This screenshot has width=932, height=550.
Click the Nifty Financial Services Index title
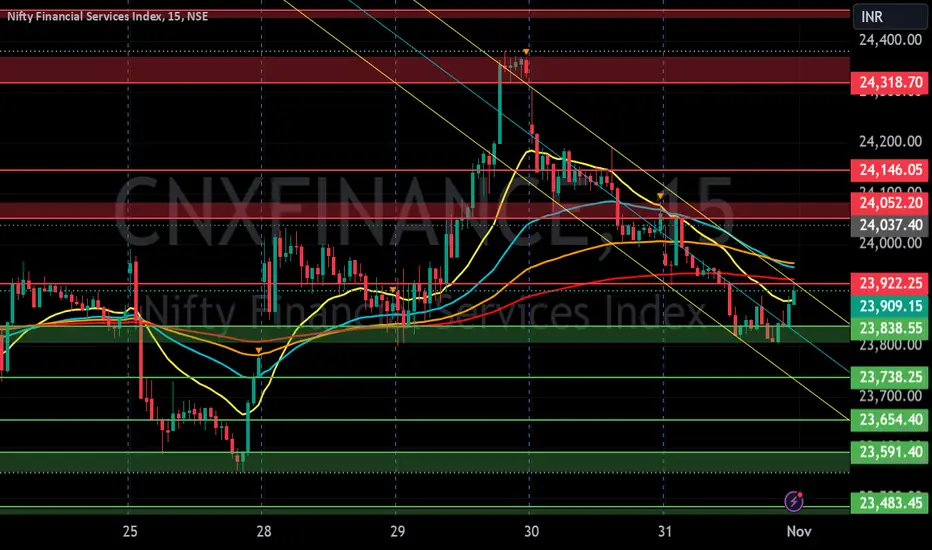click(108, 16)
